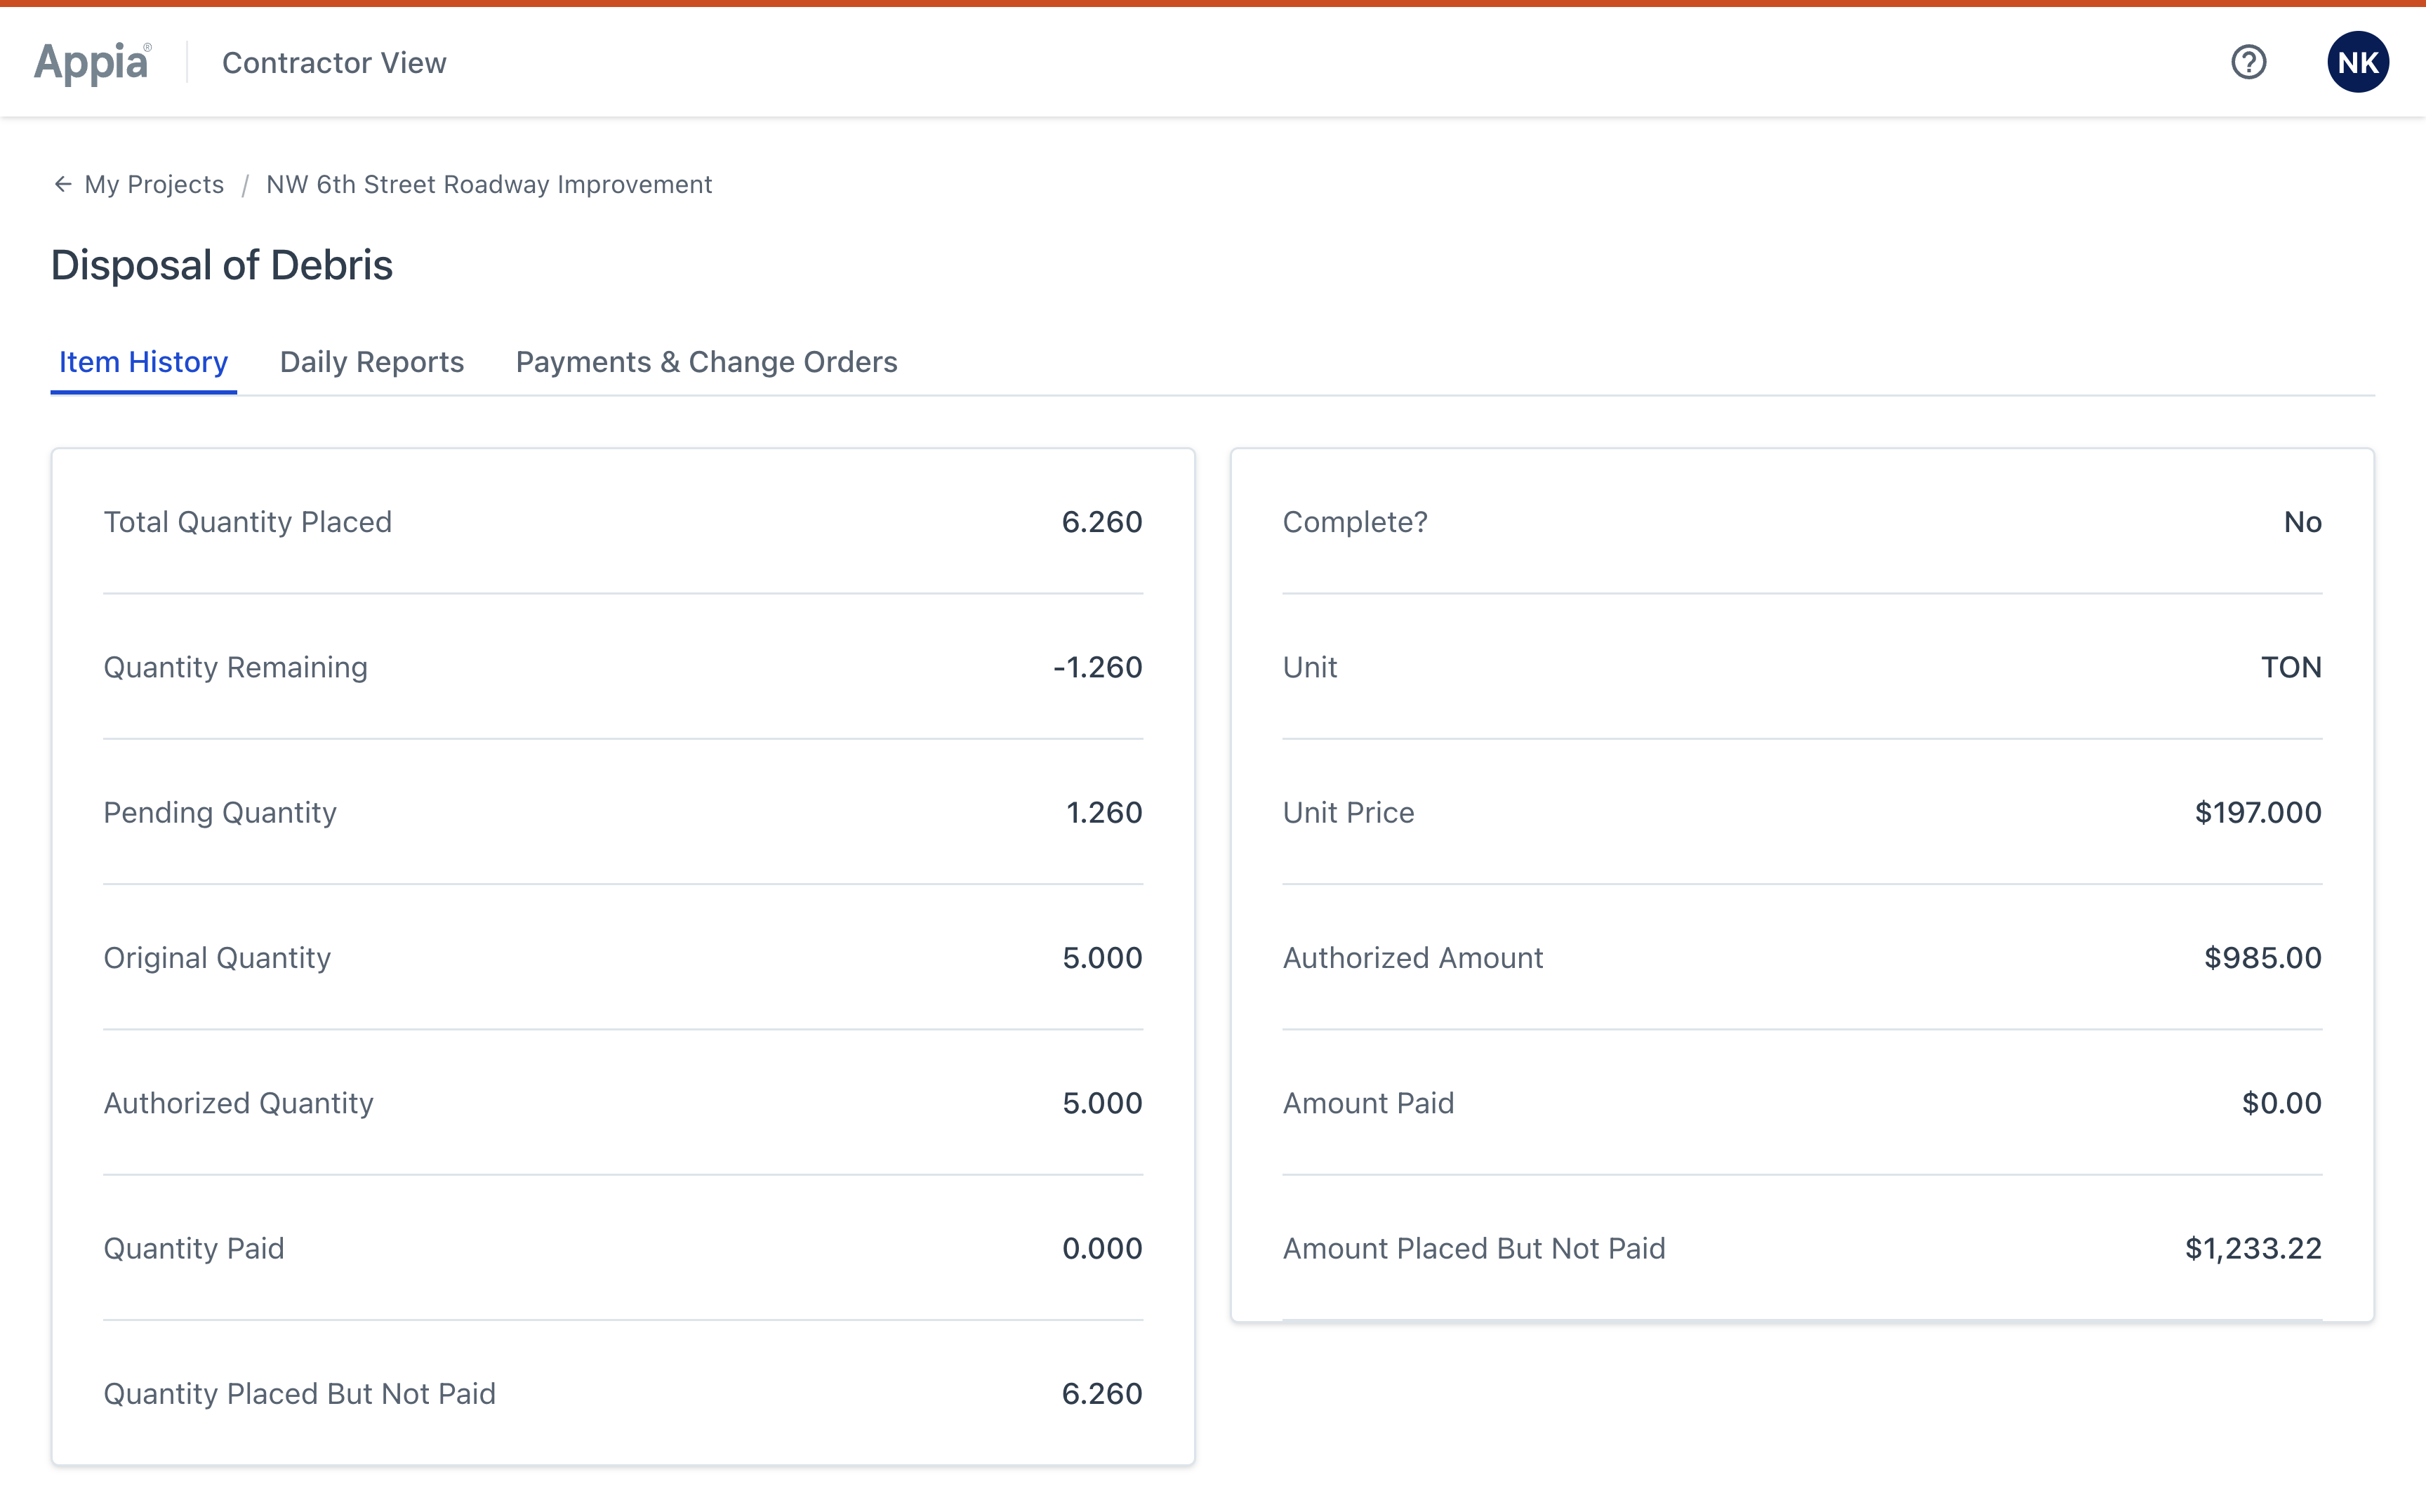Click the Amount Paid label
Image resolution: width=2426 pixels, height=1512 pixels.
tap(1369, 1103)
